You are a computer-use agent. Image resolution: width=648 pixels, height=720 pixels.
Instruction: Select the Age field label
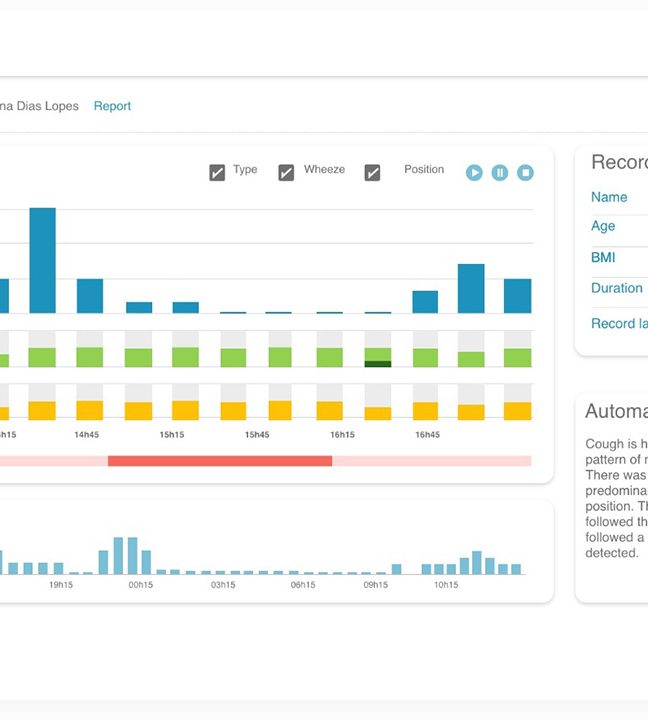[x=603, y=226]
